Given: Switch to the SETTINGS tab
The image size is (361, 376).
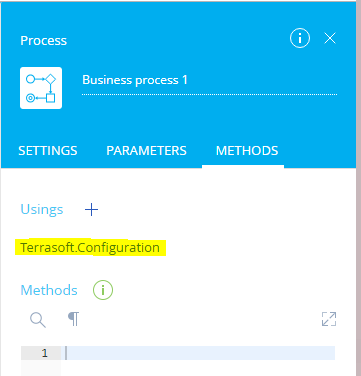Looking at the screenshot, I should tap(48, 151).
